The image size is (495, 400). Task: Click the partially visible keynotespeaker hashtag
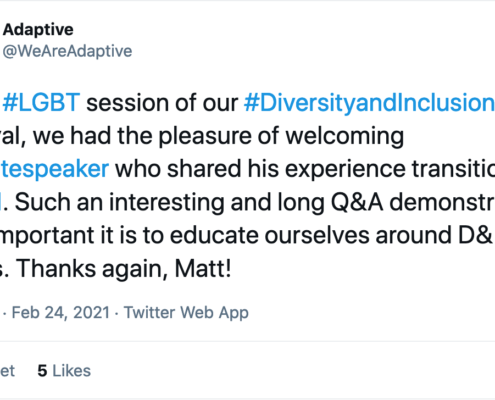(54, 169)
